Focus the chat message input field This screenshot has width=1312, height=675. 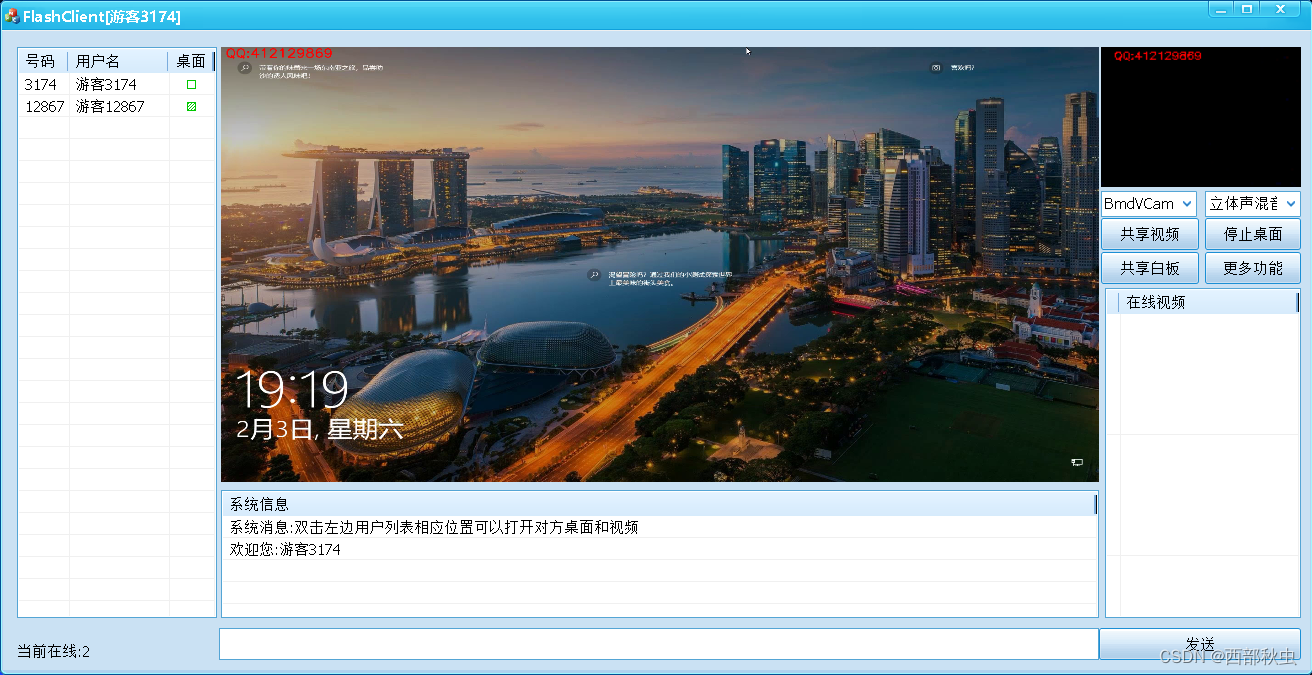pos(659,644)
